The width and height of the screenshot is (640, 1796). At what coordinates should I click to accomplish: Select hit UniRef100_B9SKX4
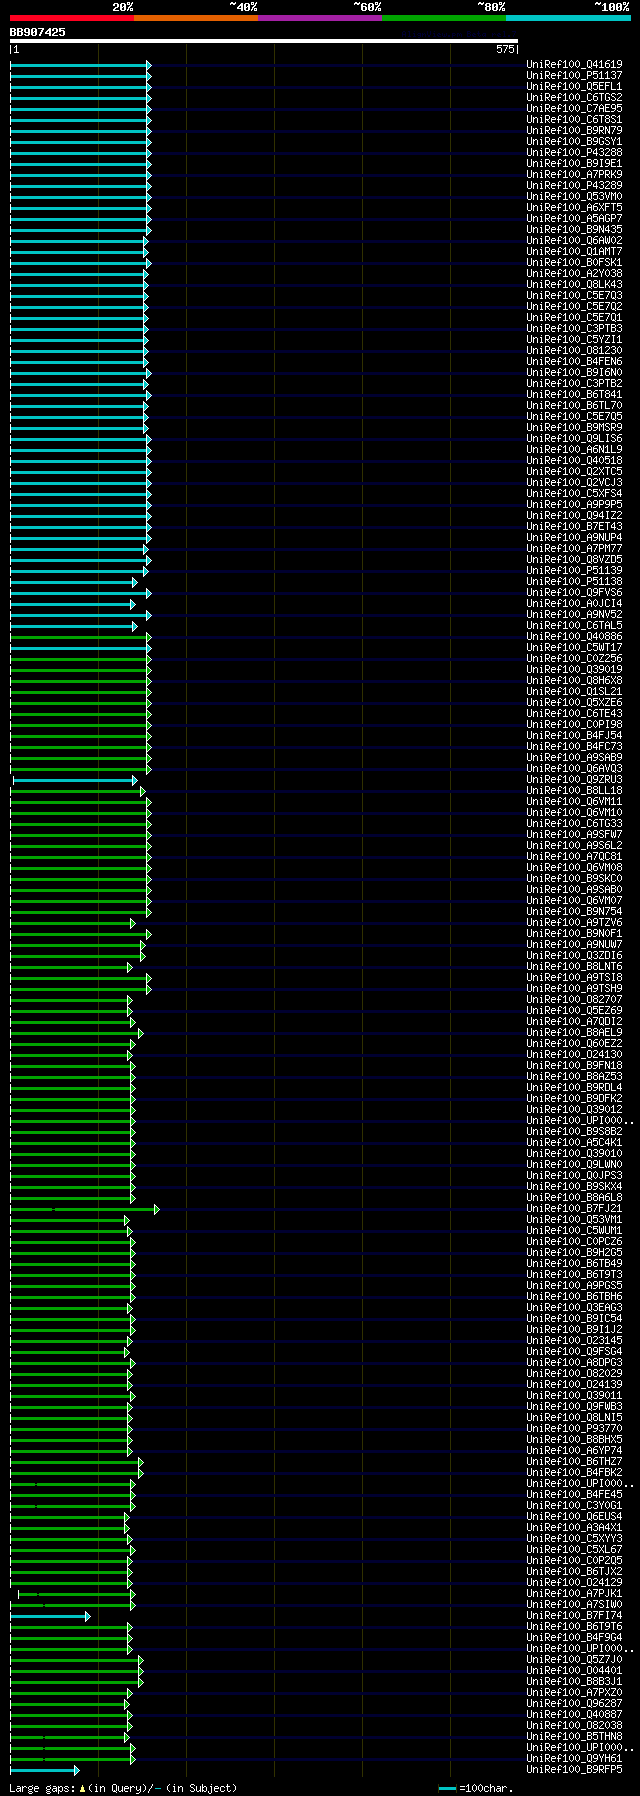pos(574,1187)
